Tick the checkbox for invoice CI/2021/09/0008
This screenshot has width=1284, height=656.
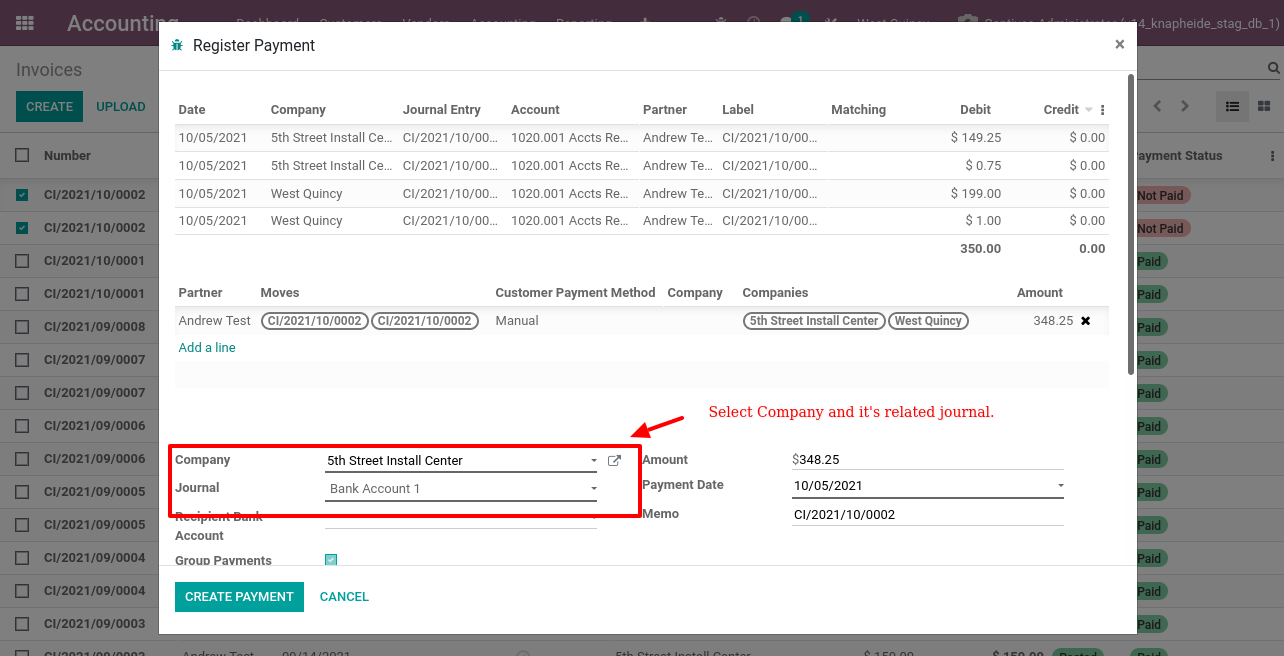point(22,327)
